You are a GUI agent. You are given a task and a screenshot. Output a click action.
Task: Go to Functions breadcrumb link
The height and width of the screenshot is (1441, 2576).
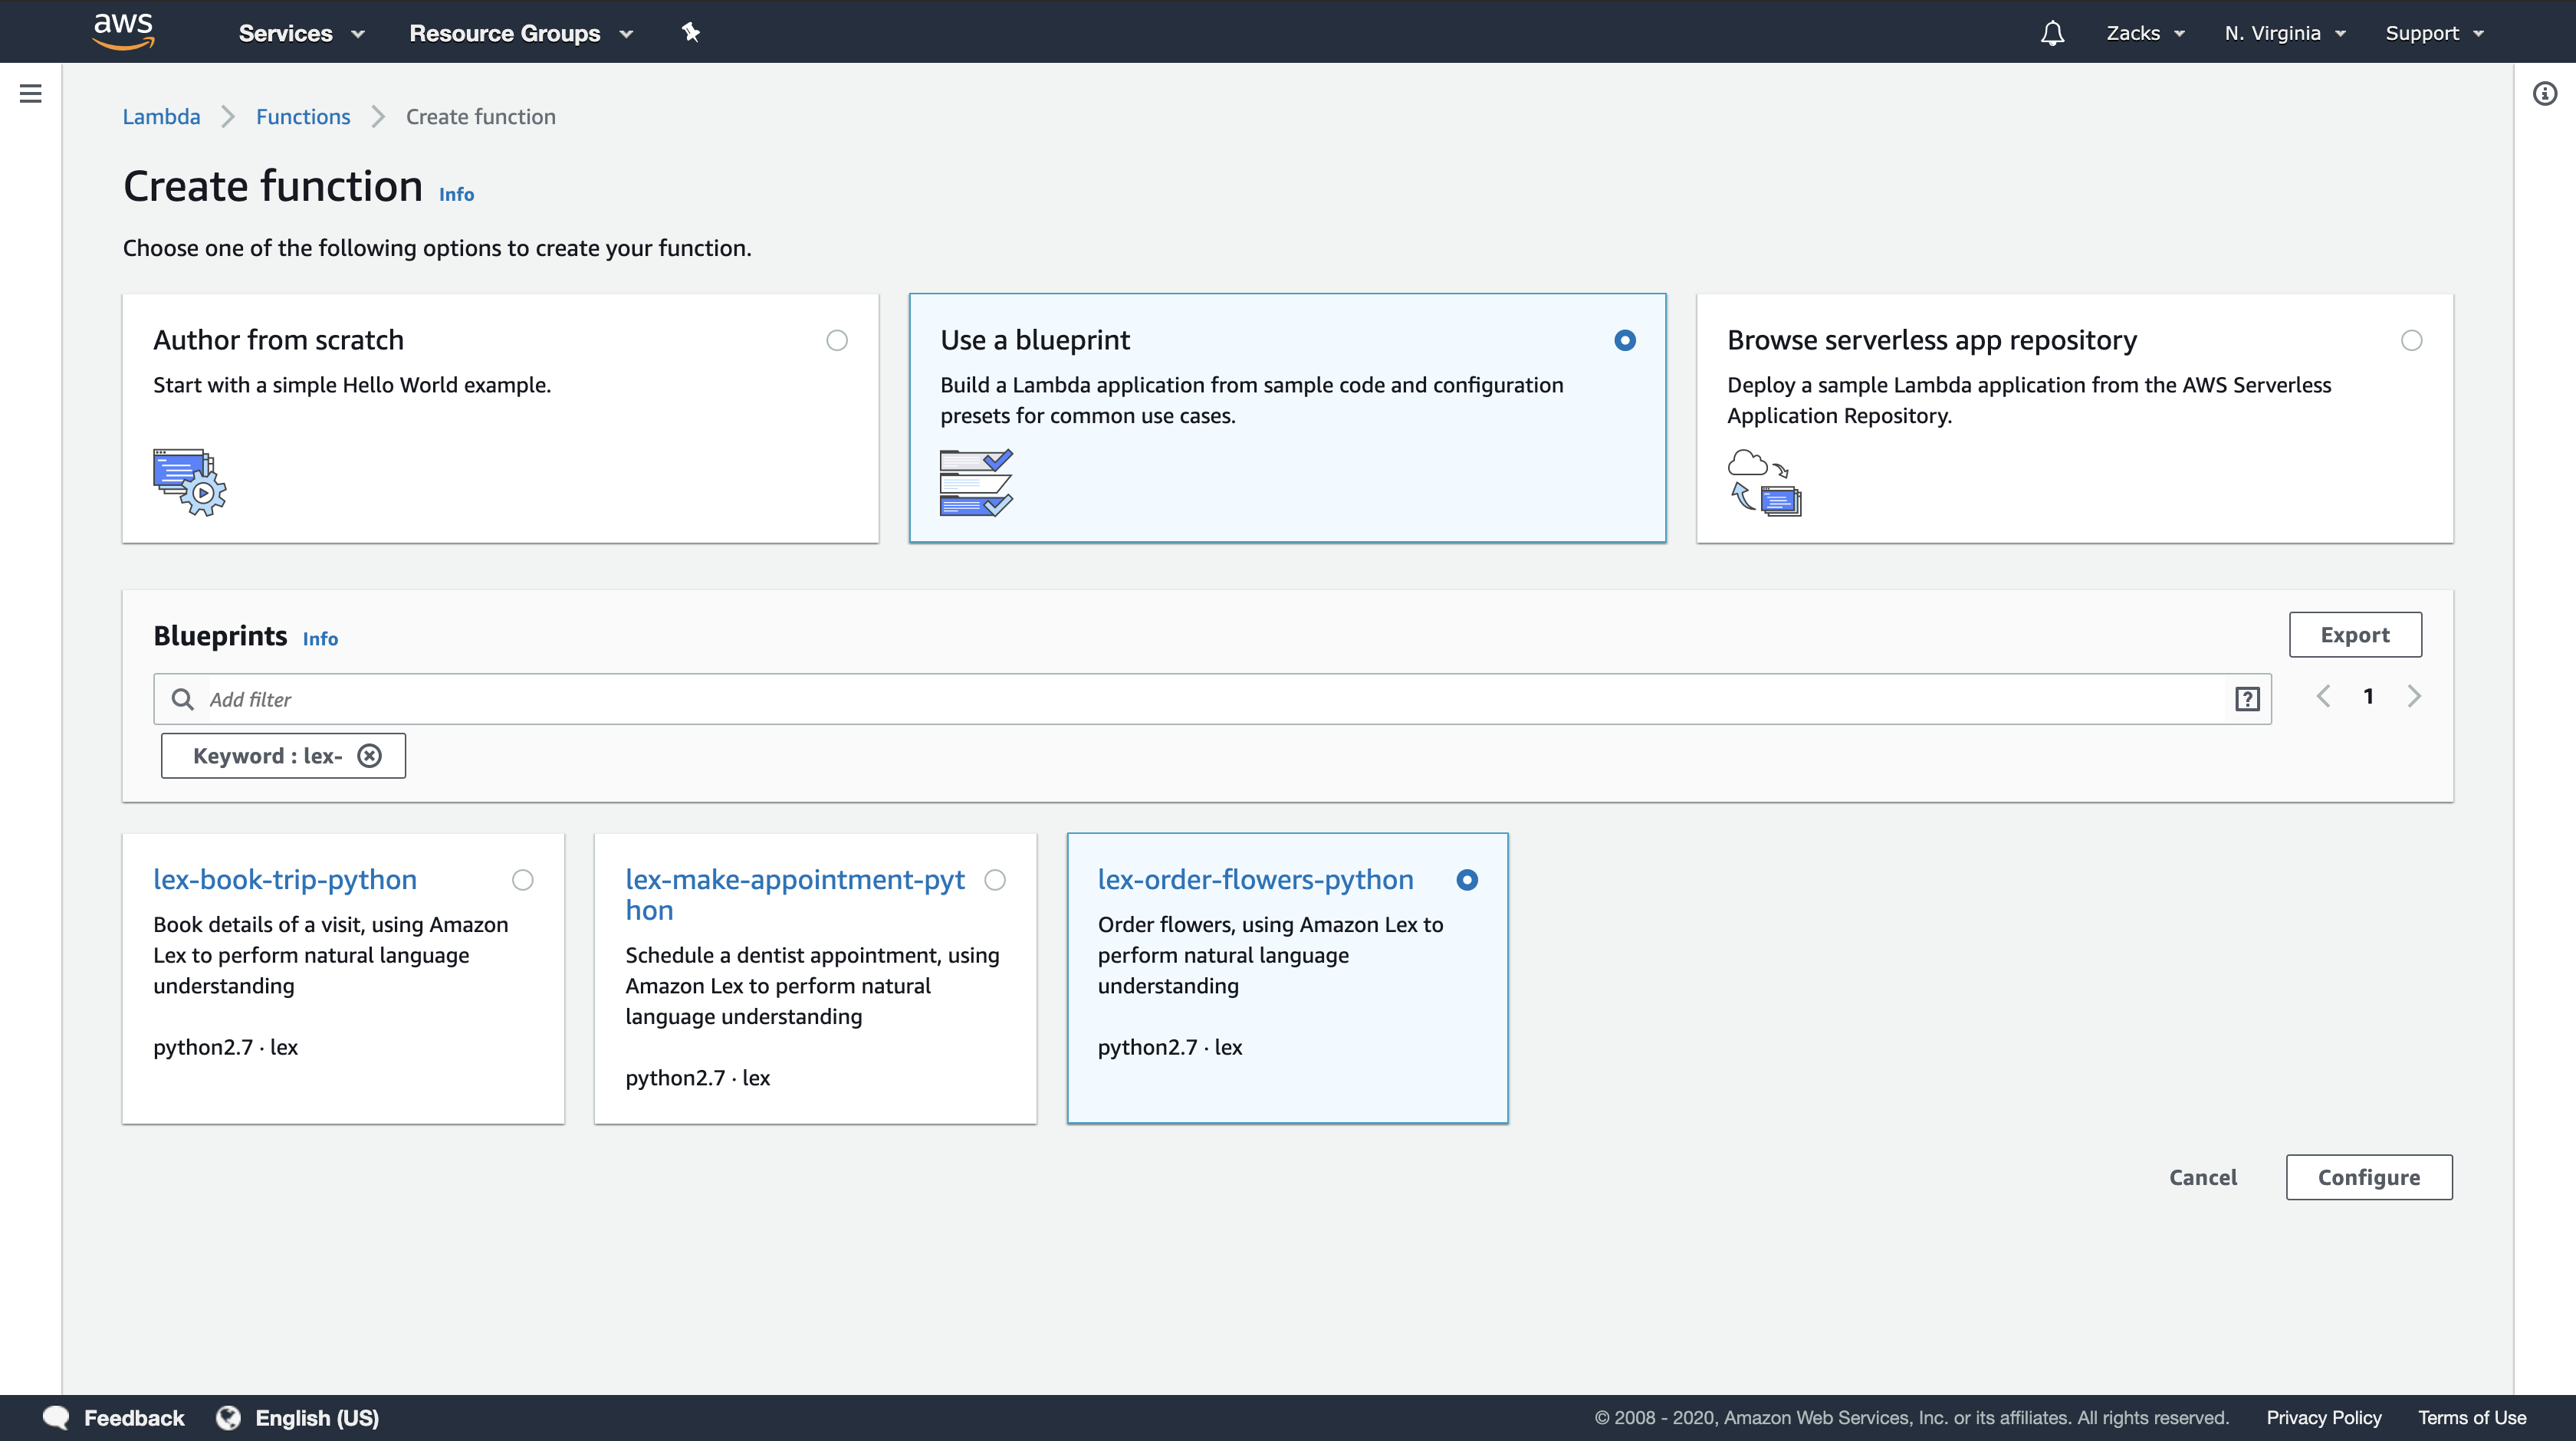click(x=303, y=117)
